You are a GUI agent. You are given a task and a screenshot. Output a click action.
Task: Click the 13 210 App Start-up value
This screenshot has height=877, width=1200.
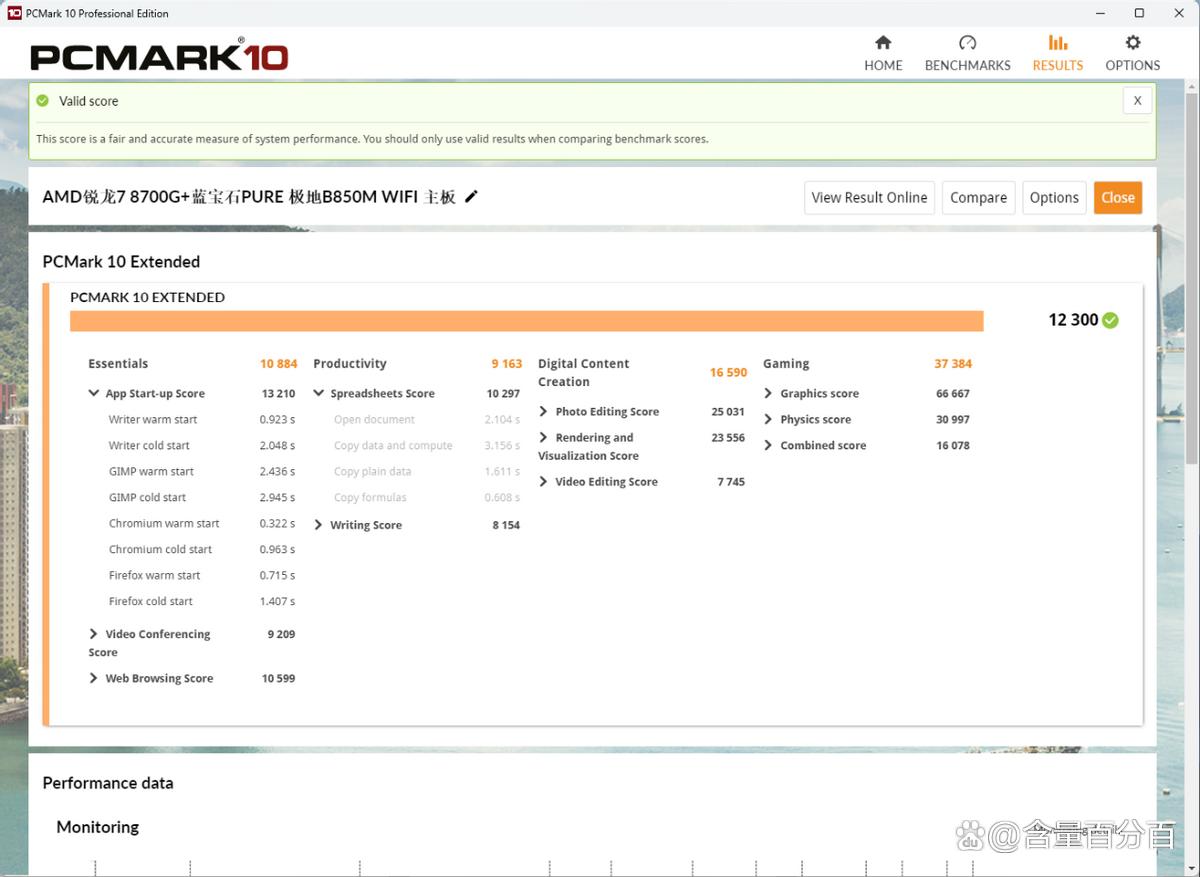278,394
